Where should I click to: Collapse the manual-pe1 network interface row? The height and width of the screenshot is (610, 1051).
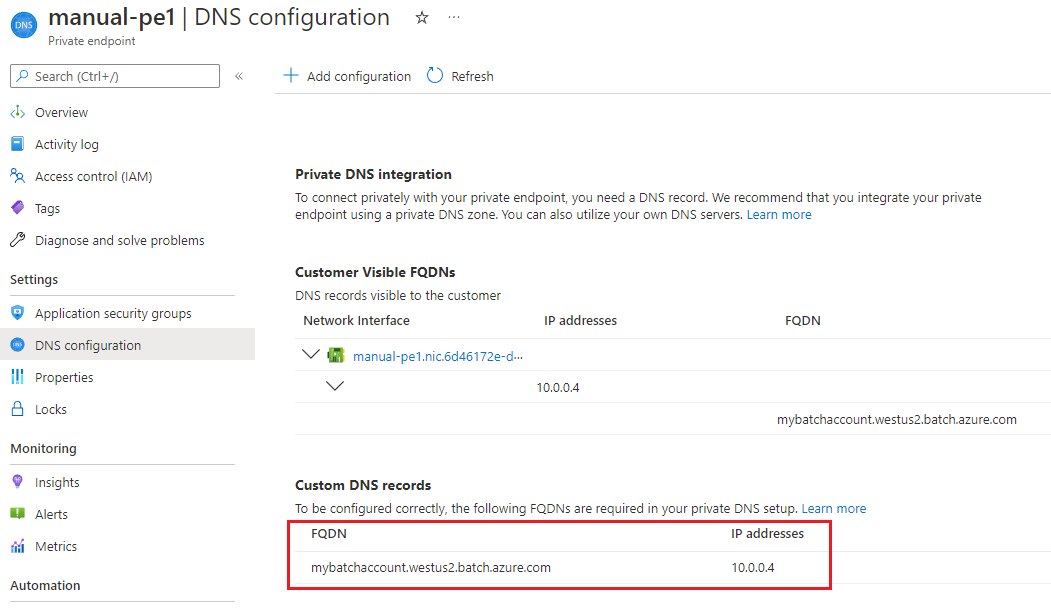[311, 353]
